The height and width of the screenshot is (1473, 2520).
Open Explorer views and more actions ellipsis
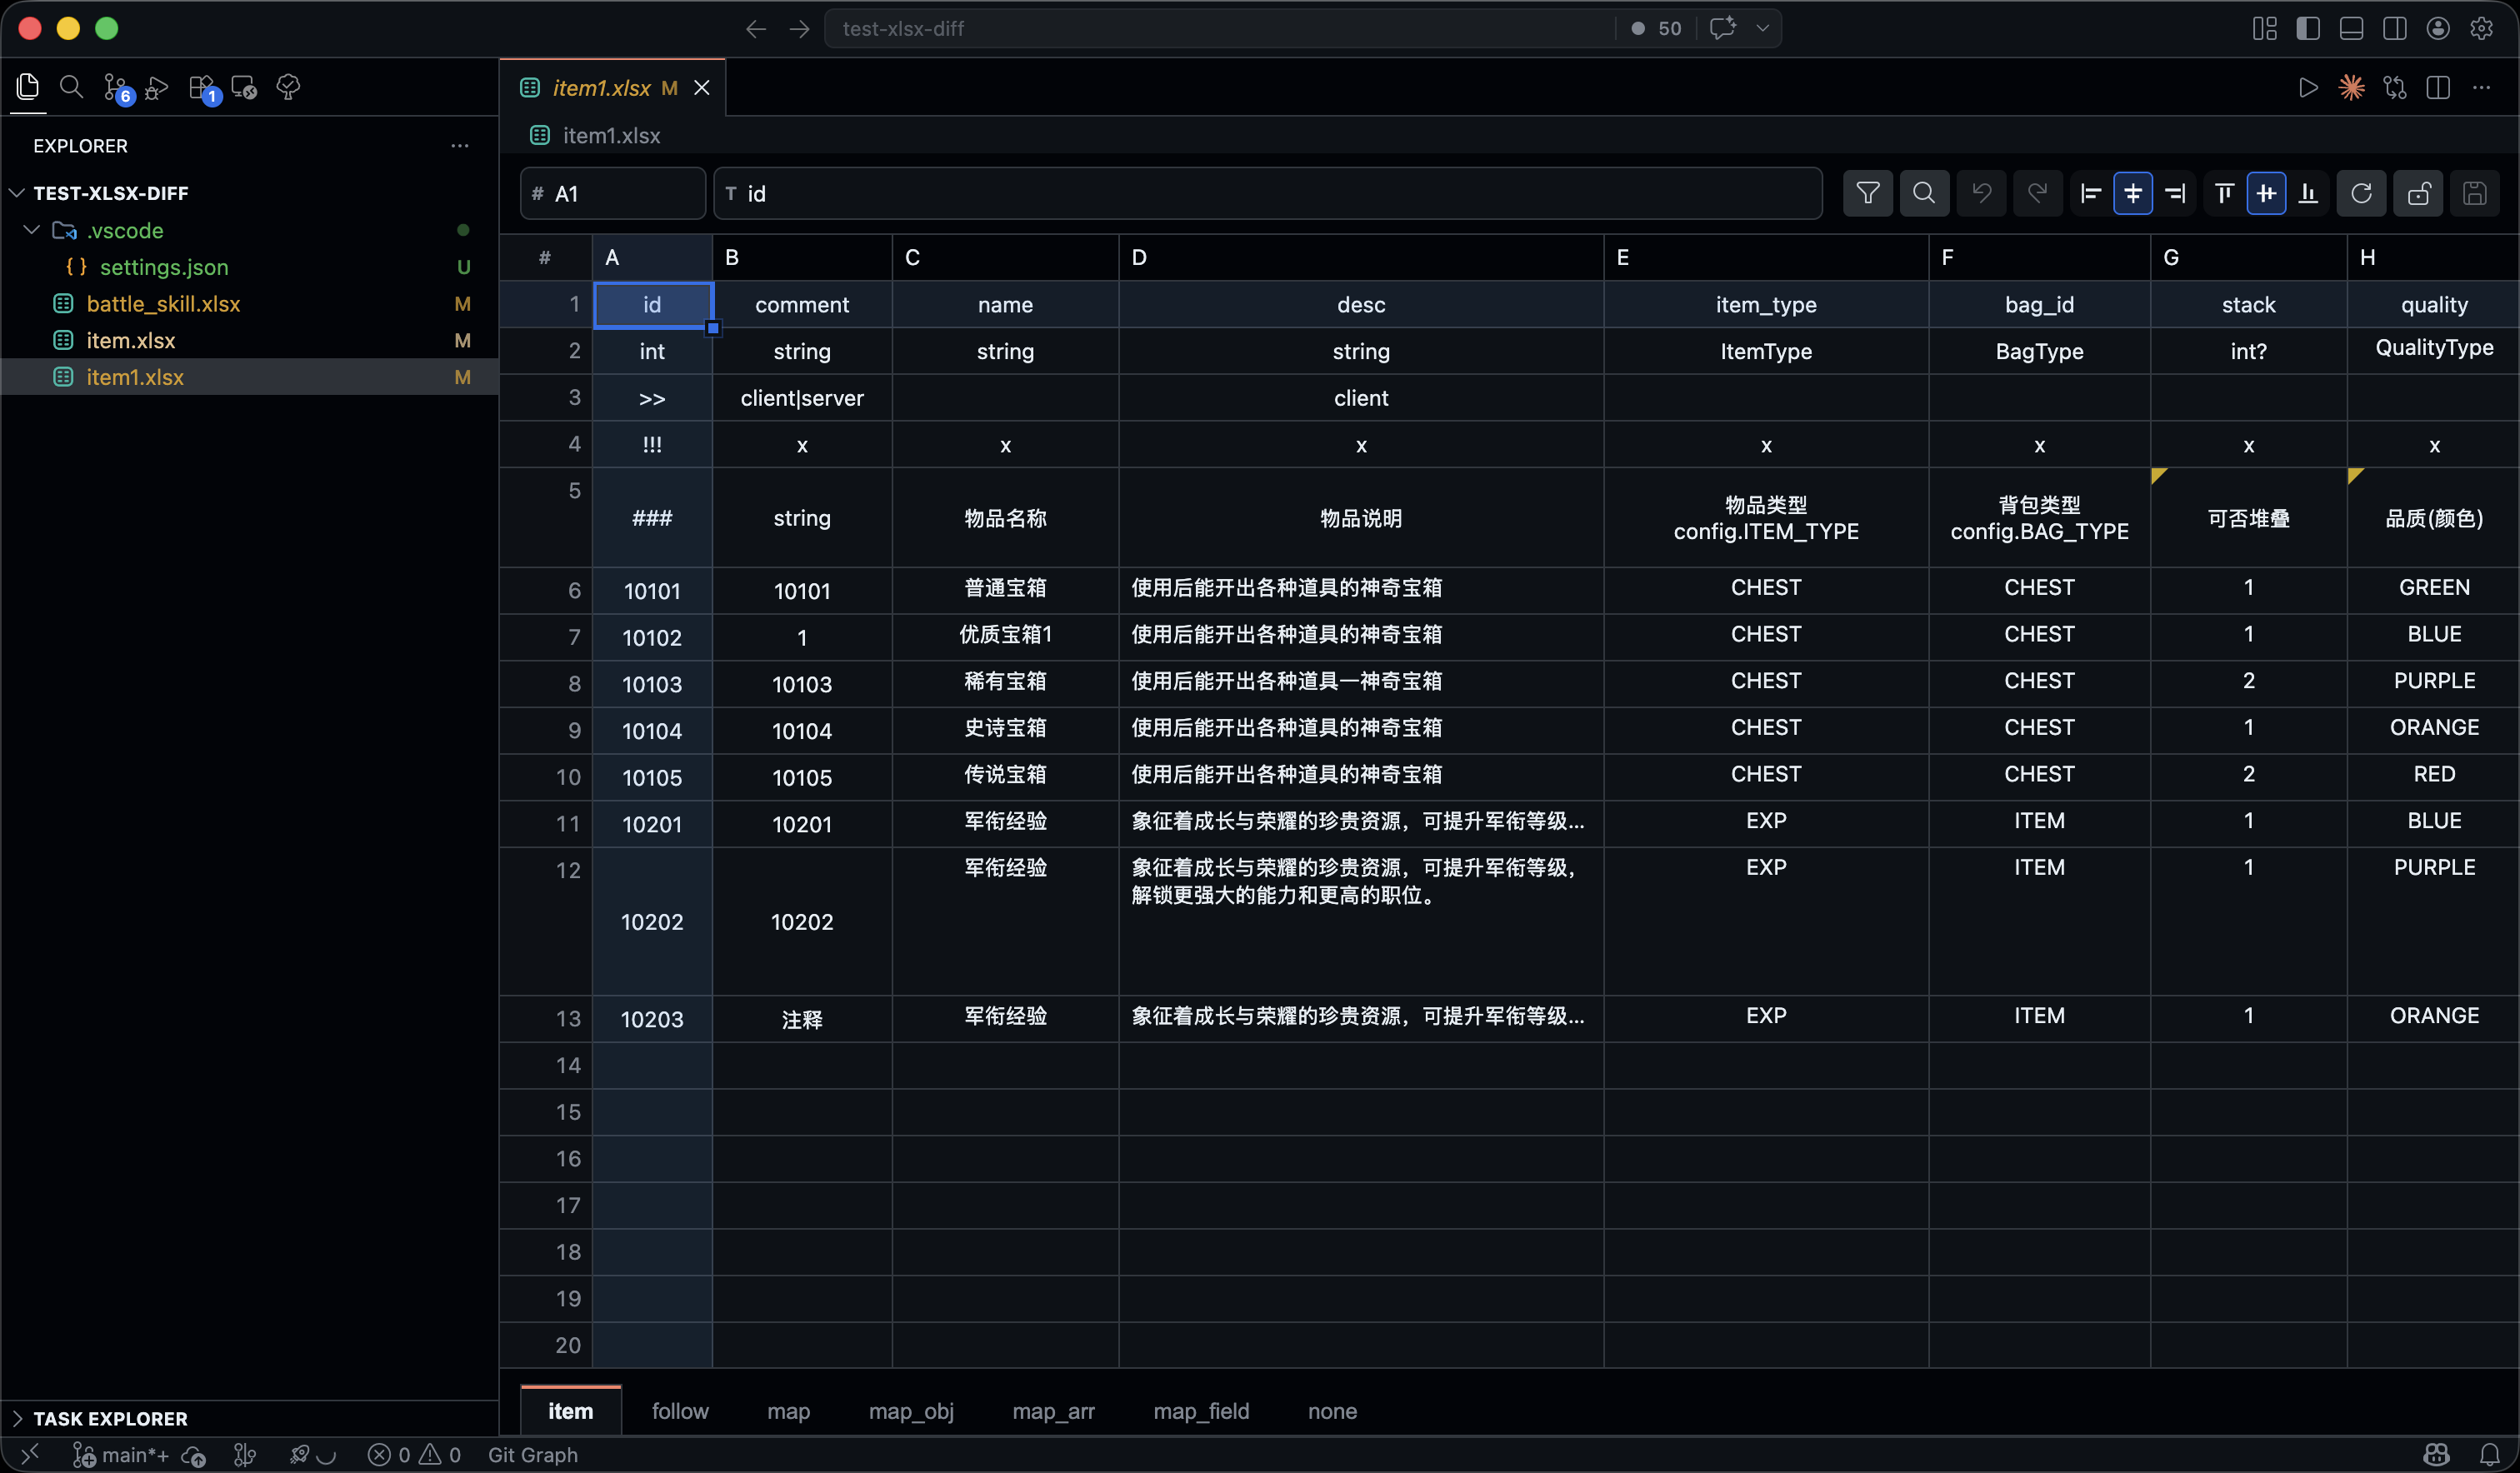tap(459, 146)
